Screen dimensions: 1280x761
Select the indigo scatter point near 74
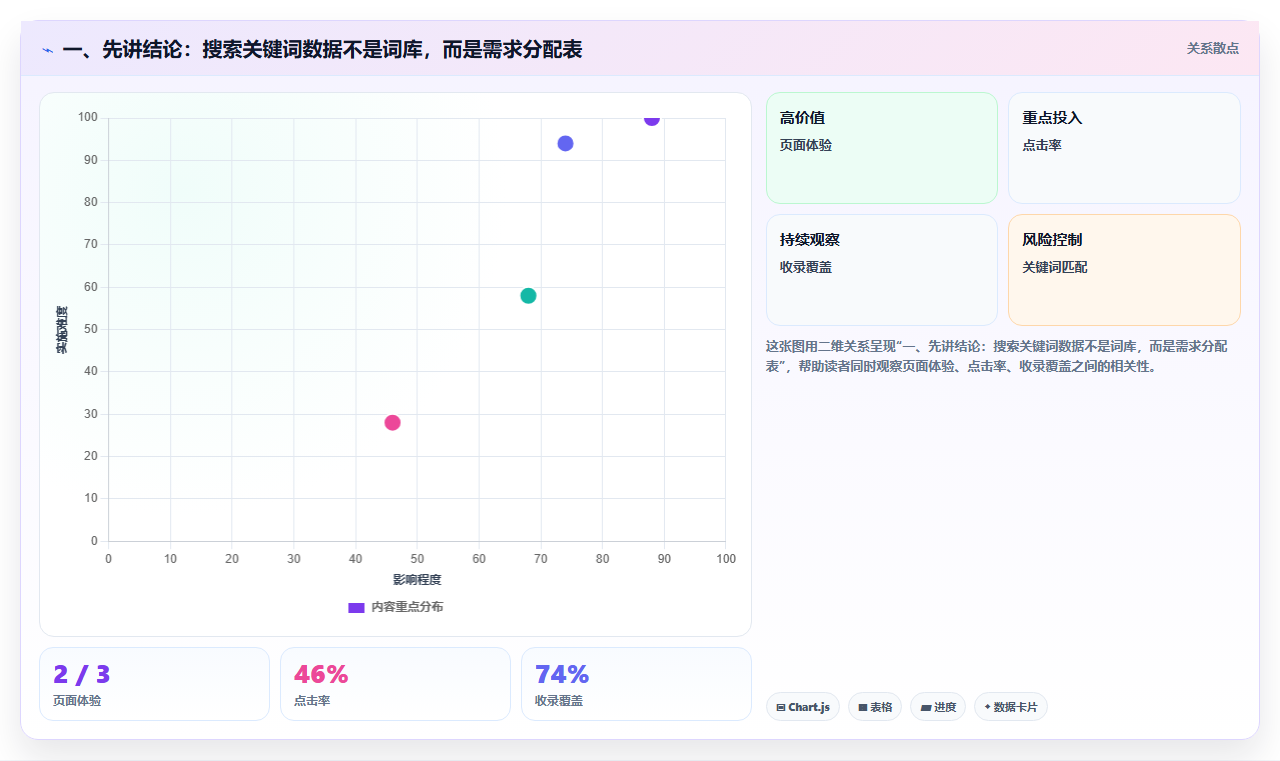[565, 144]
